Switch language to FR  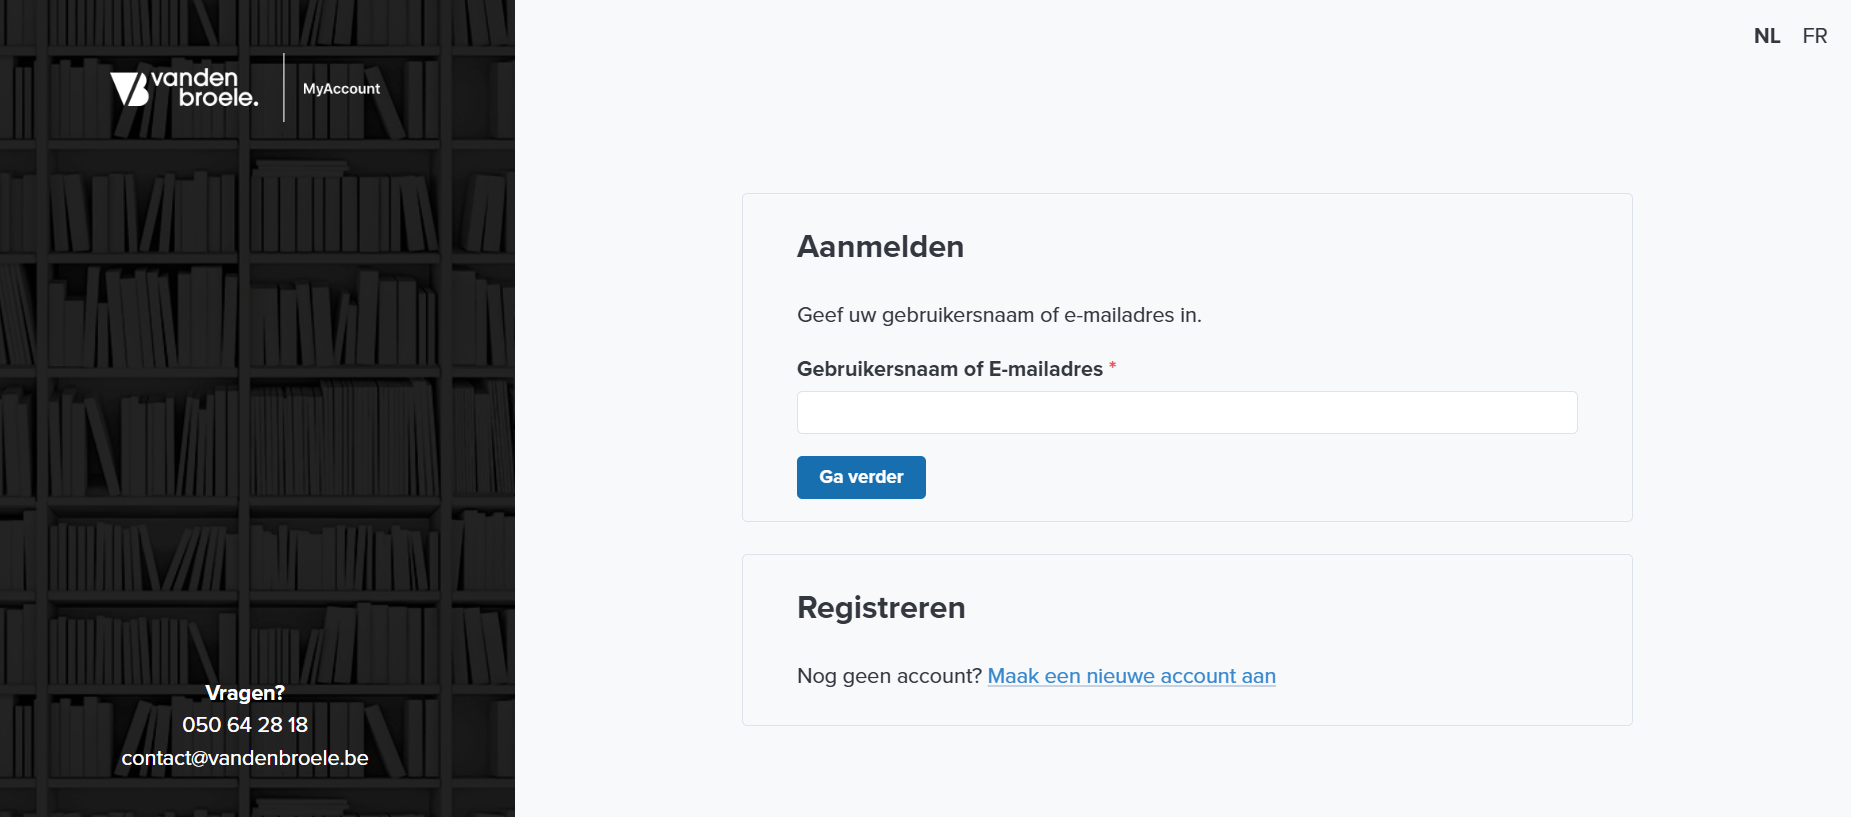[x=1814, y=36]
